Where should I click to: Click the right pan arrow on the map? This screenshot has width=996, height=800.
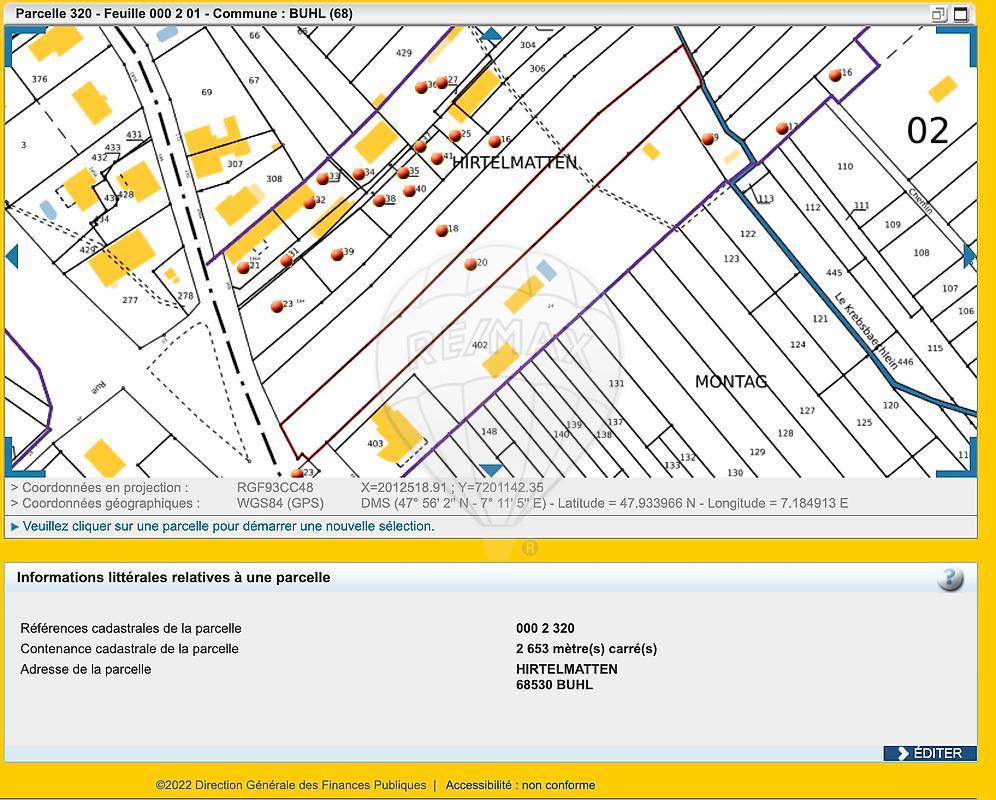point(968,256)
